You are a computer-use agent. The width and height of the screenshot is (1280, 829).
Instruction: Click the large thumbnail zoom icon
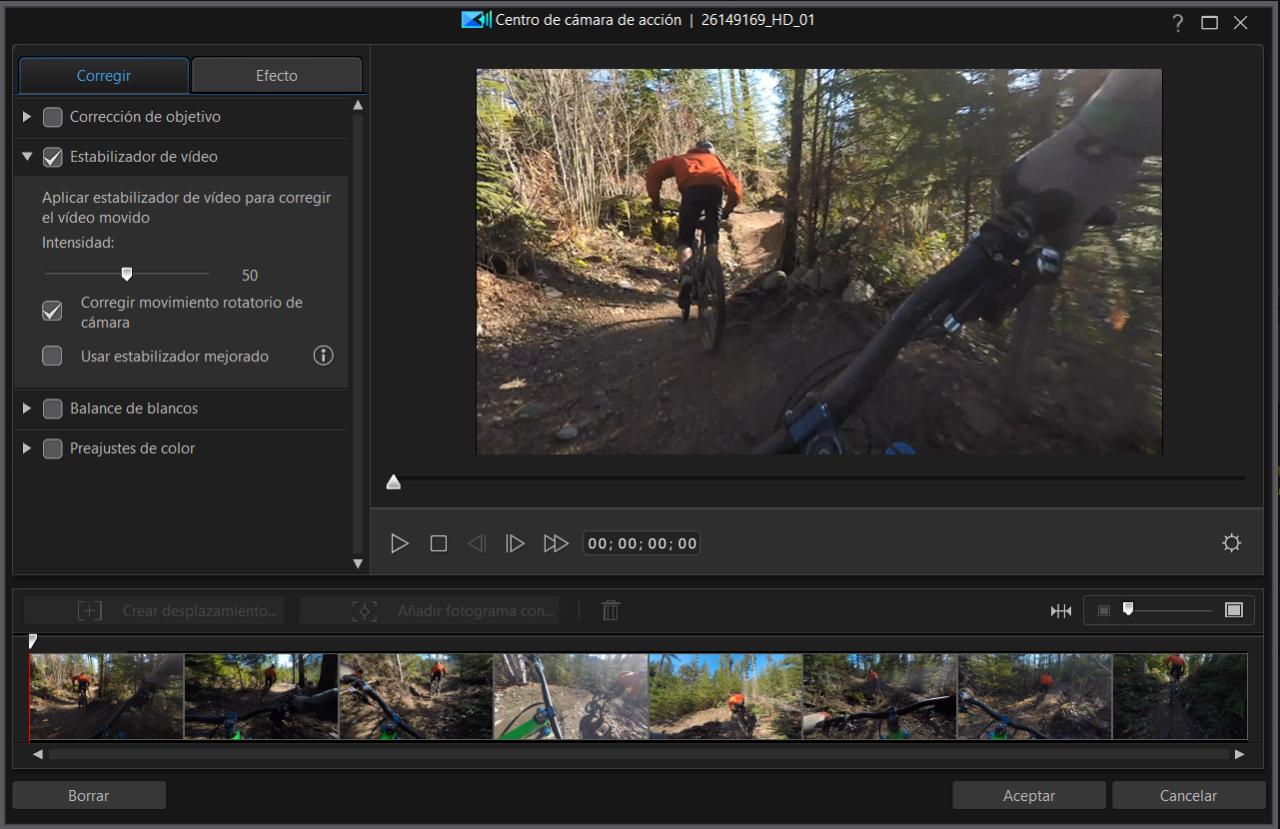tap(1234, 610)
